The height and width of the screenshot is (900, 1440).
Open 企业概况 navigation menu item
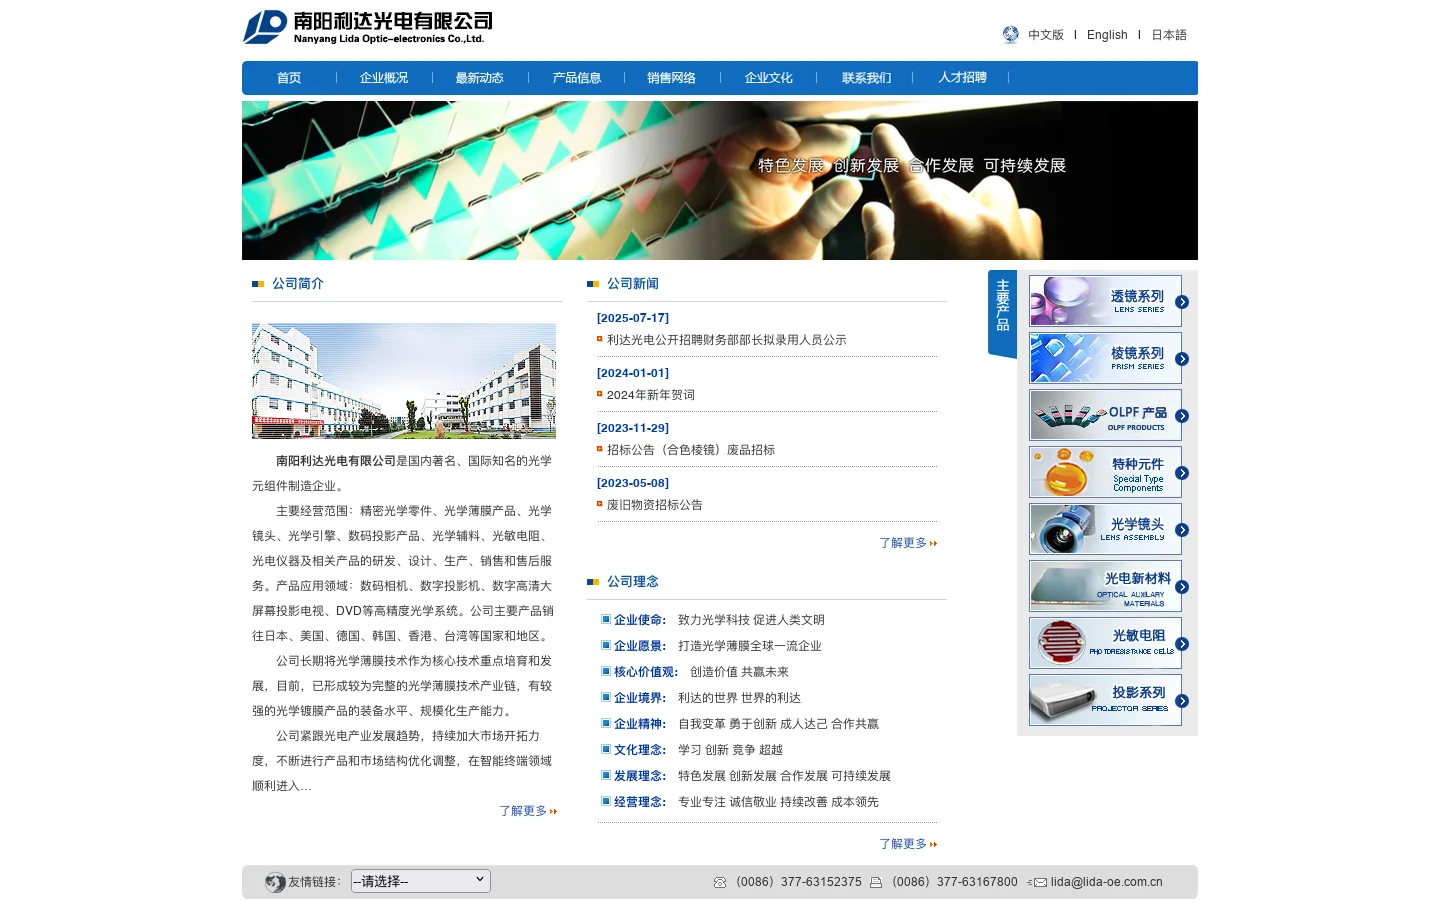point(384,78)
